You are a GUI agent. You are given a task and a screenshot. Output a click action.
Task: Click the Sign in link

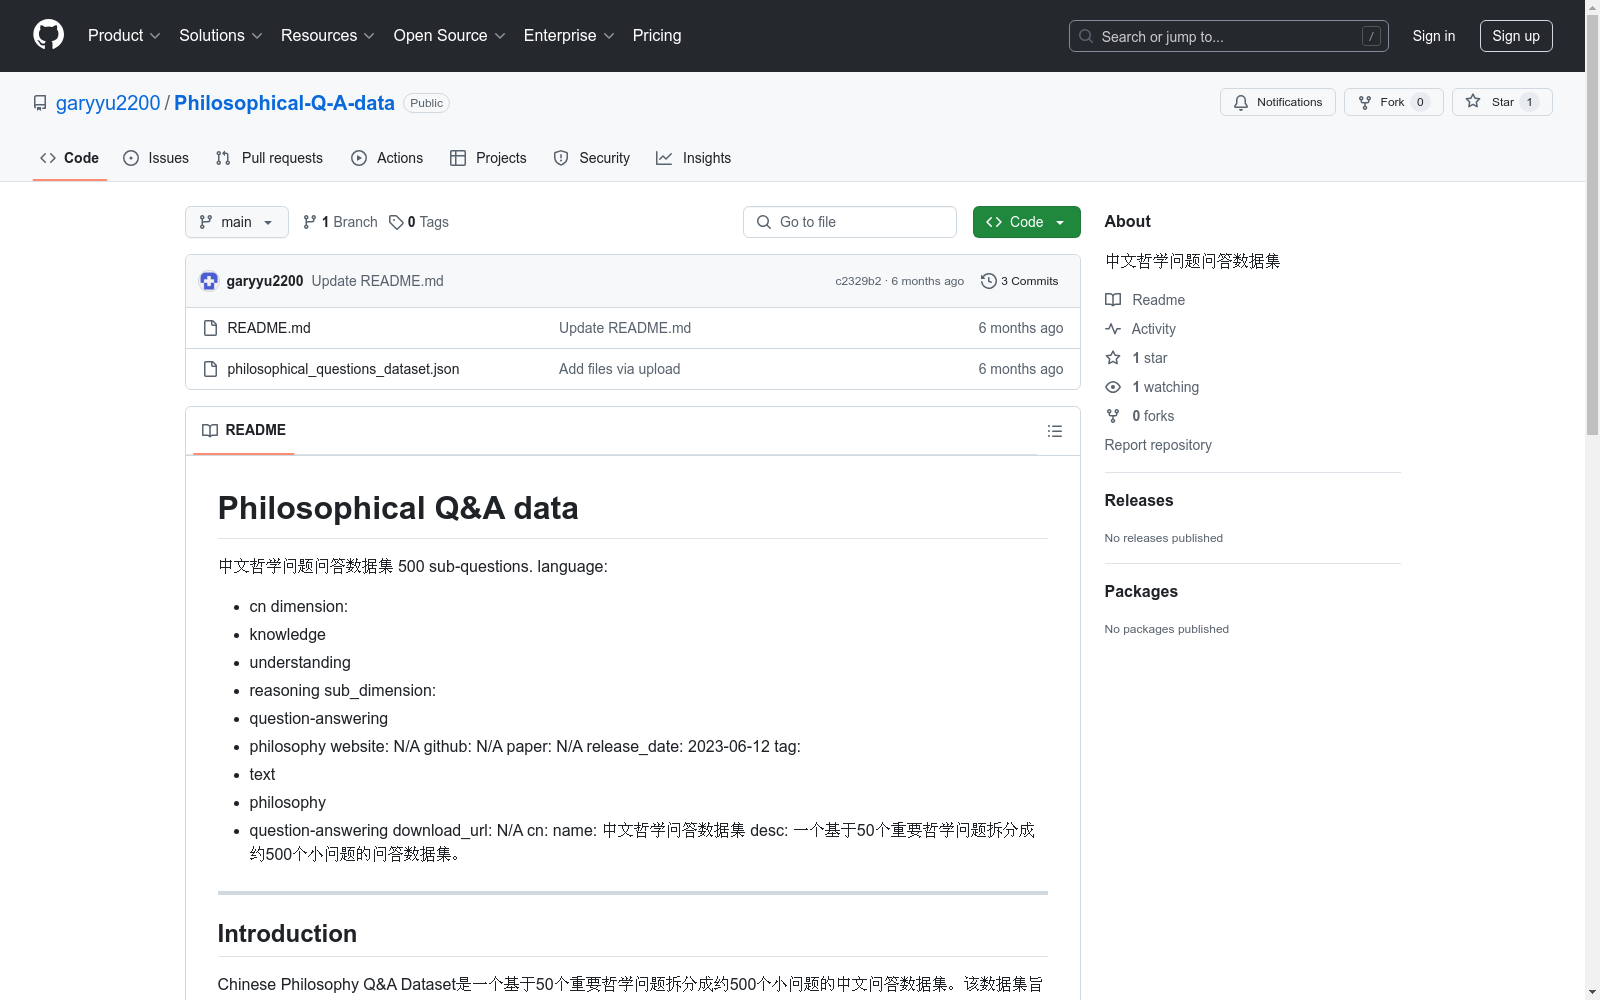[x=1433, y=36]
